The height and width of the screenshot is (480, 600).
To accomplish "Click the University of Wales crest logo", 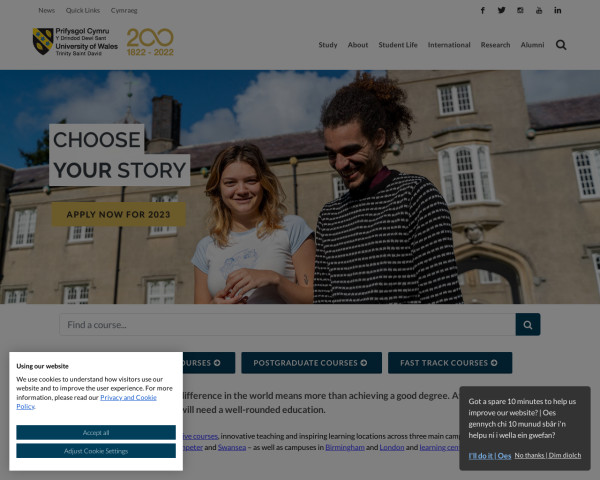I will [43, 41].
